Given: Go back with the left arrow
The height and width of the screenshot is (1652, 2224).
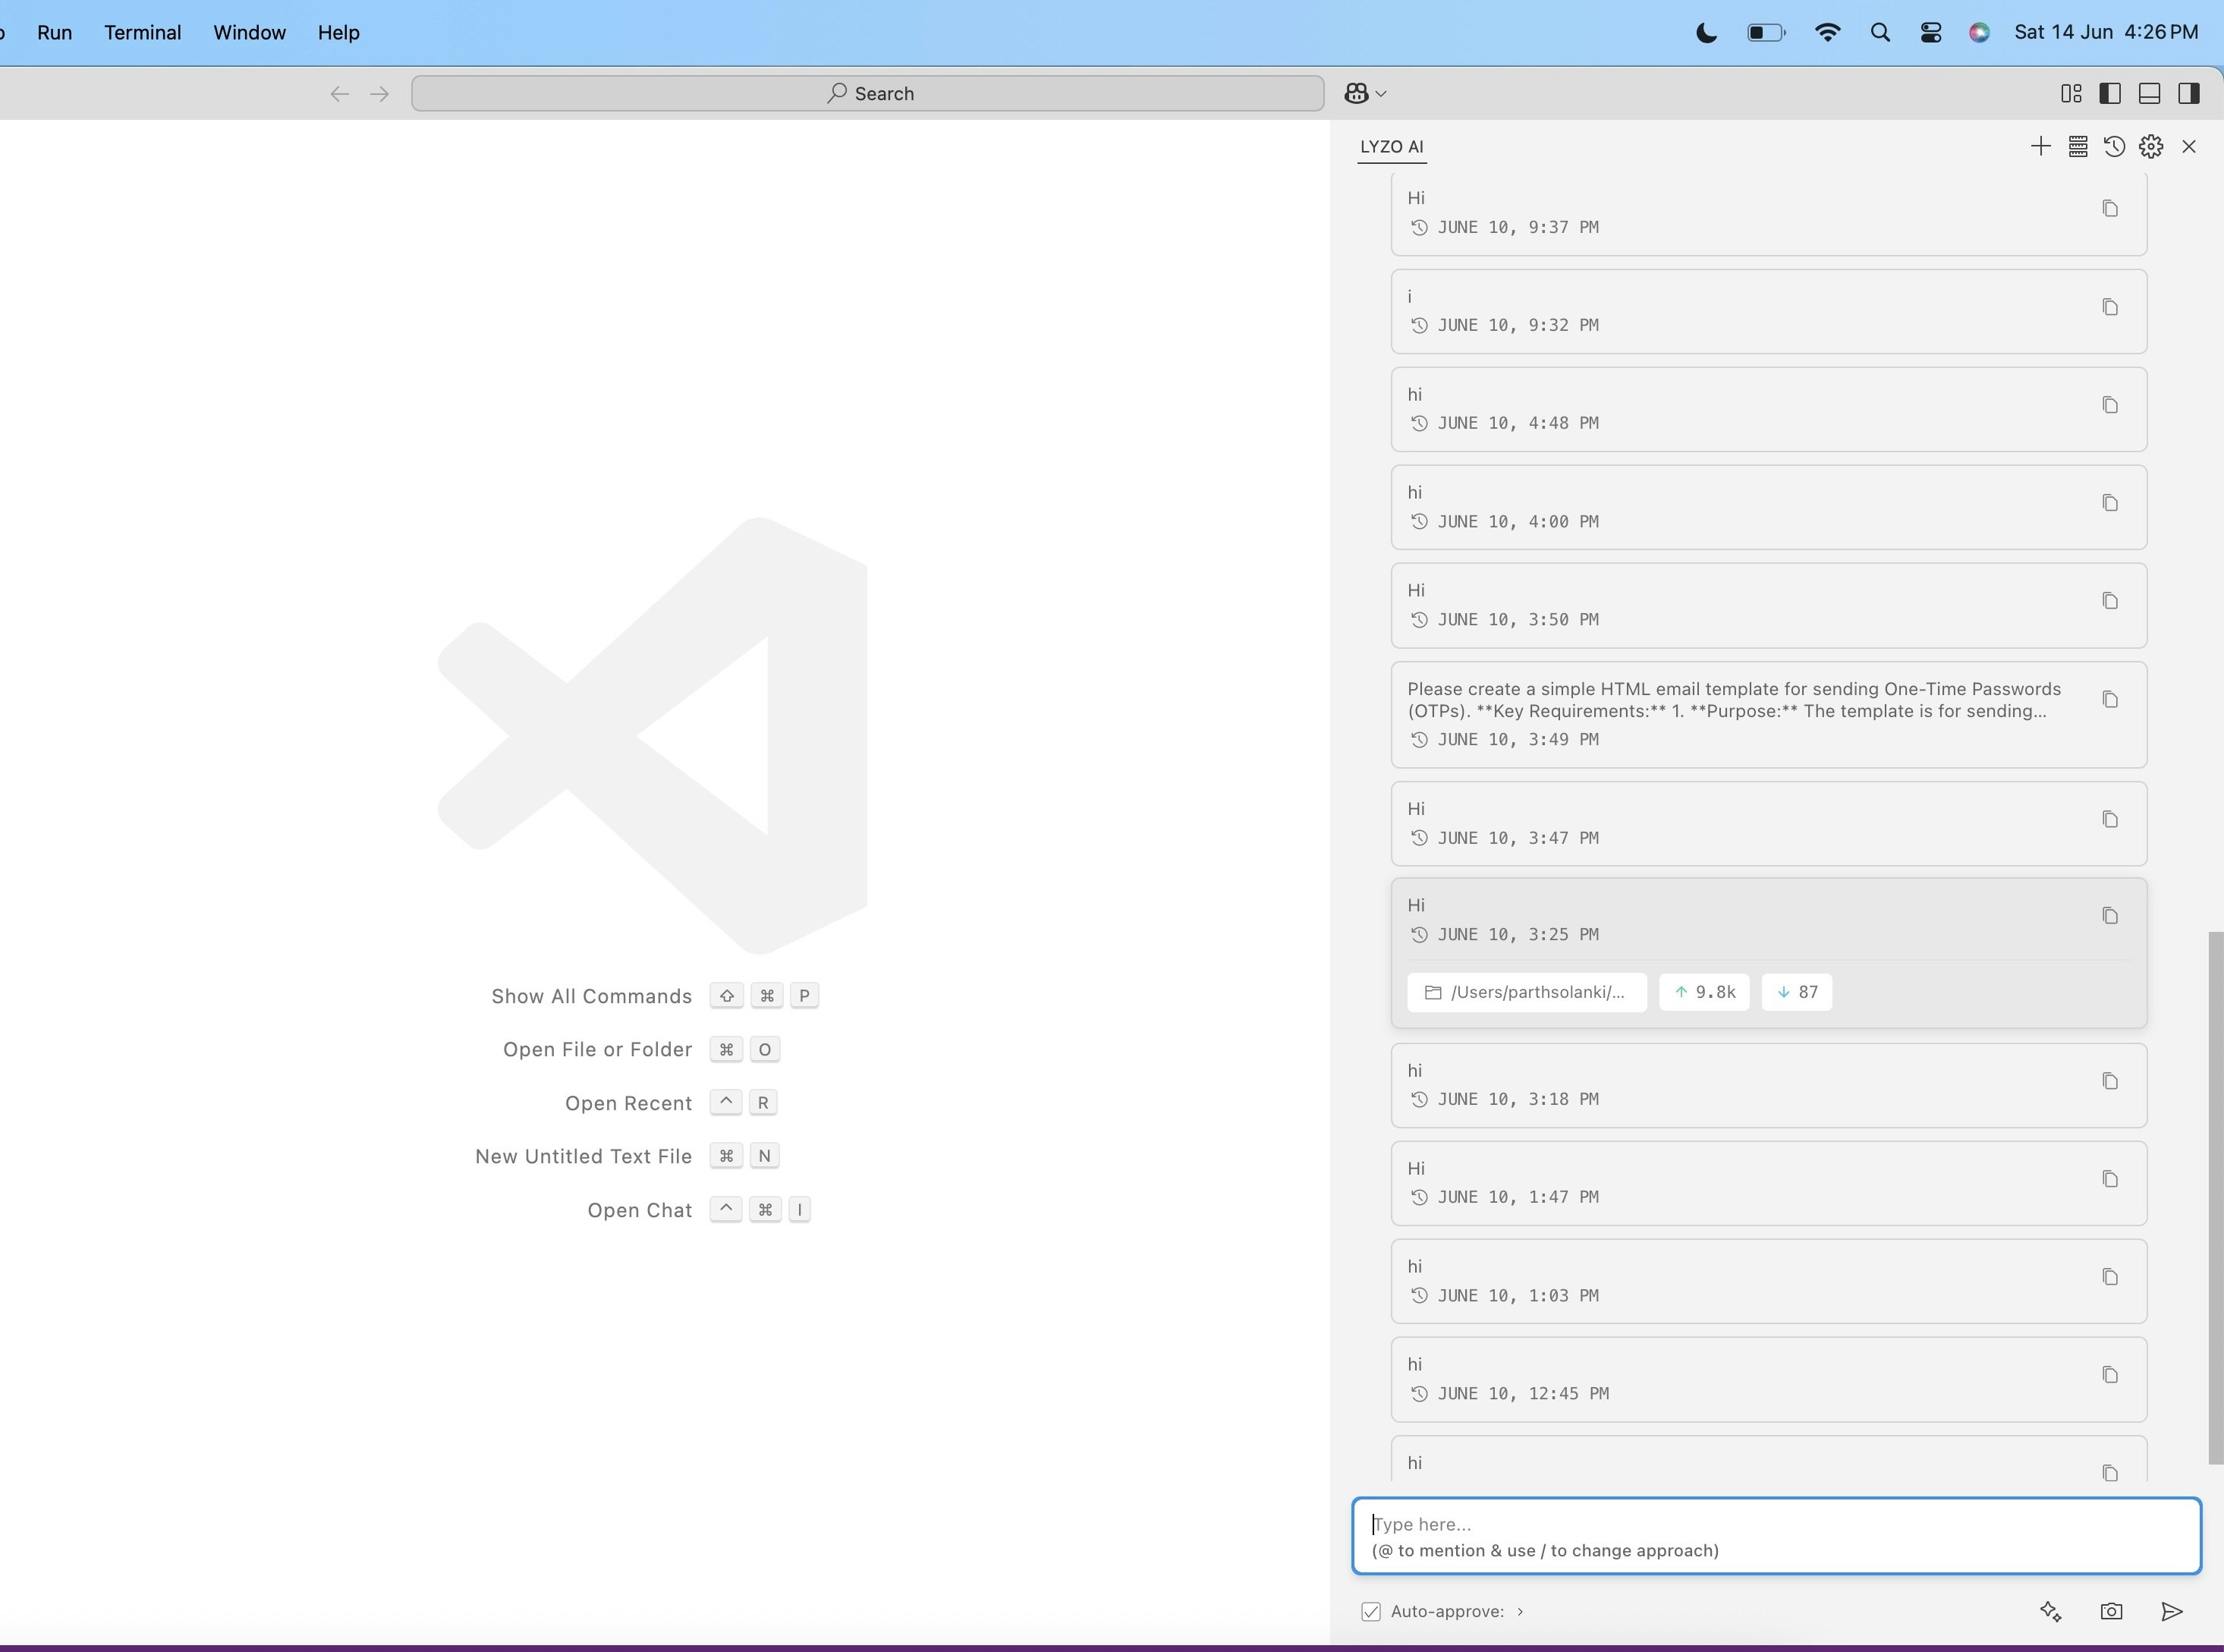Looking at the screenshot, I should 339,94.
